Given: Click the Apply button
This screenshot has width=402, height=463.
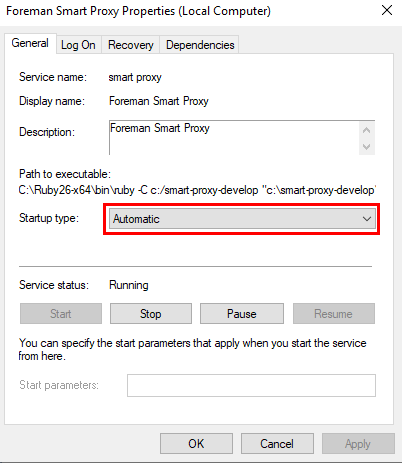Looking at the screenshot, I should pyautogui.click(x=358, y=444).
